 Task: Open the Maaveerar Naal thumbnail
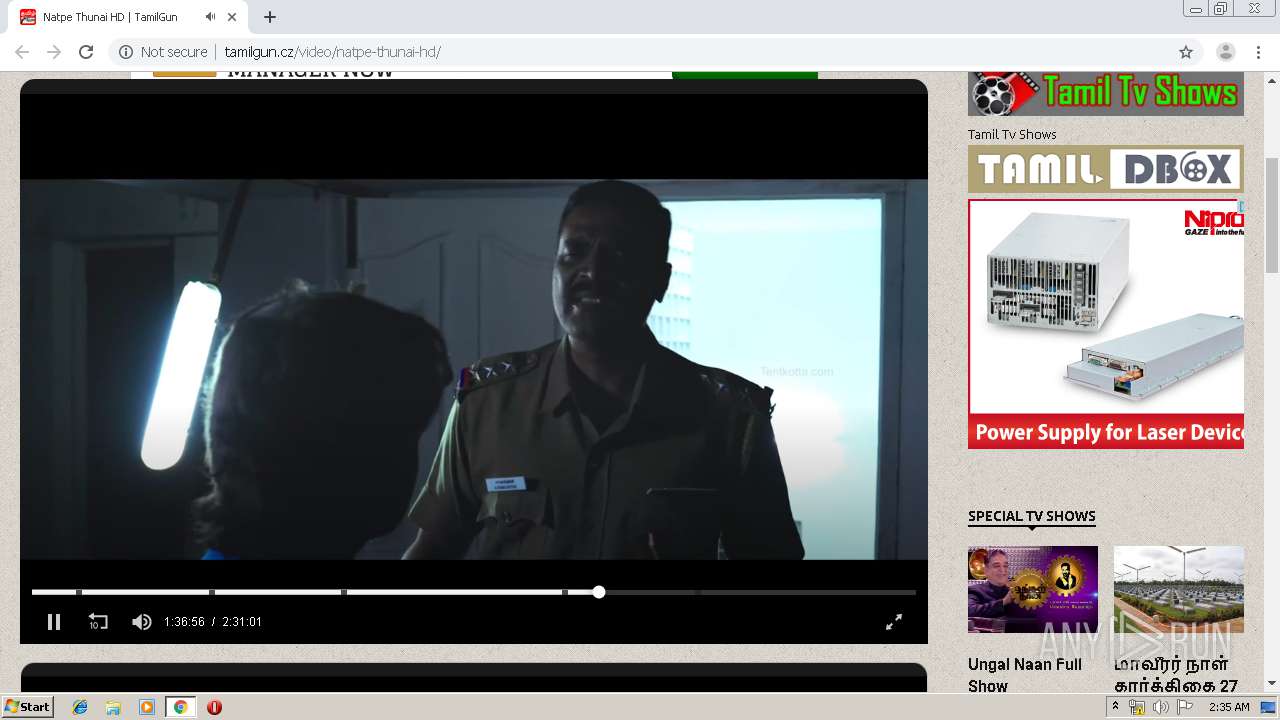point(1179,589)
